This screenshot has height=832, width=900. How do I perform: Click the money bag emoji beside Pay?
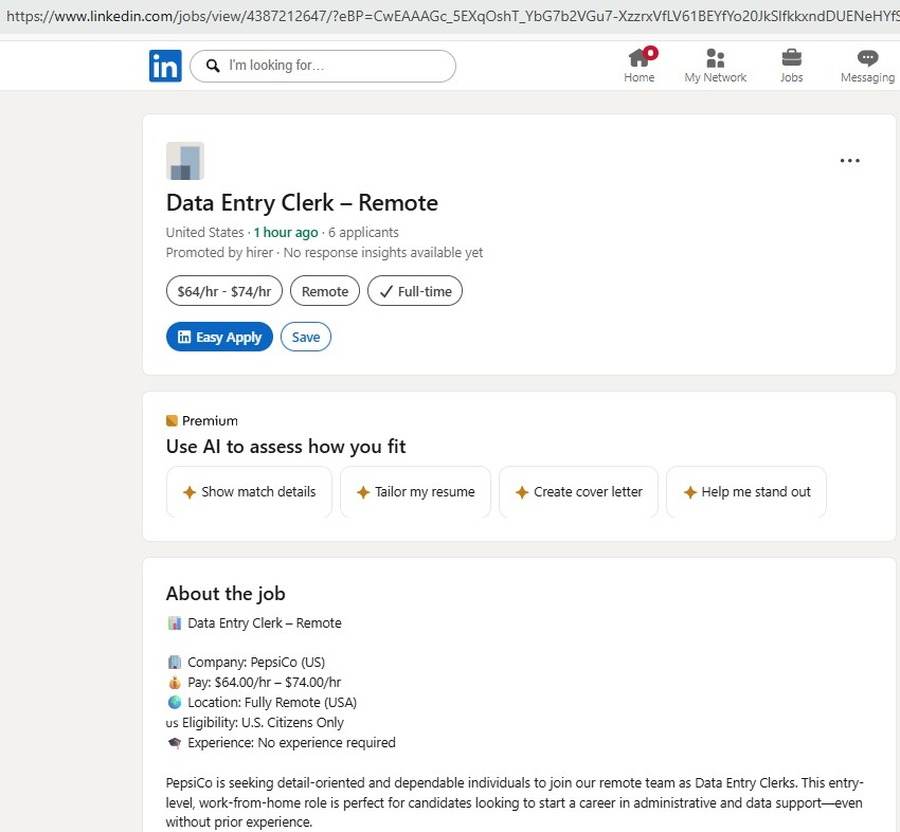point(174,682)
